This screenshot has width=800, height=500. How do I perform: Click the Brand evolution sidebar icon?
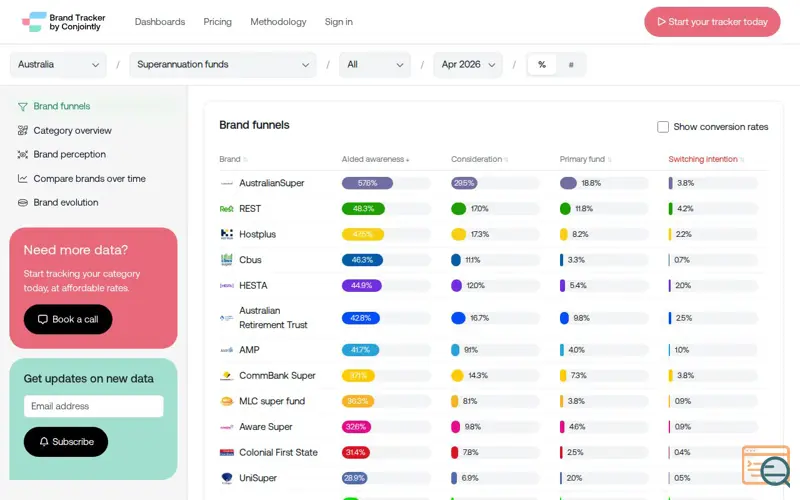coord(22,203)
